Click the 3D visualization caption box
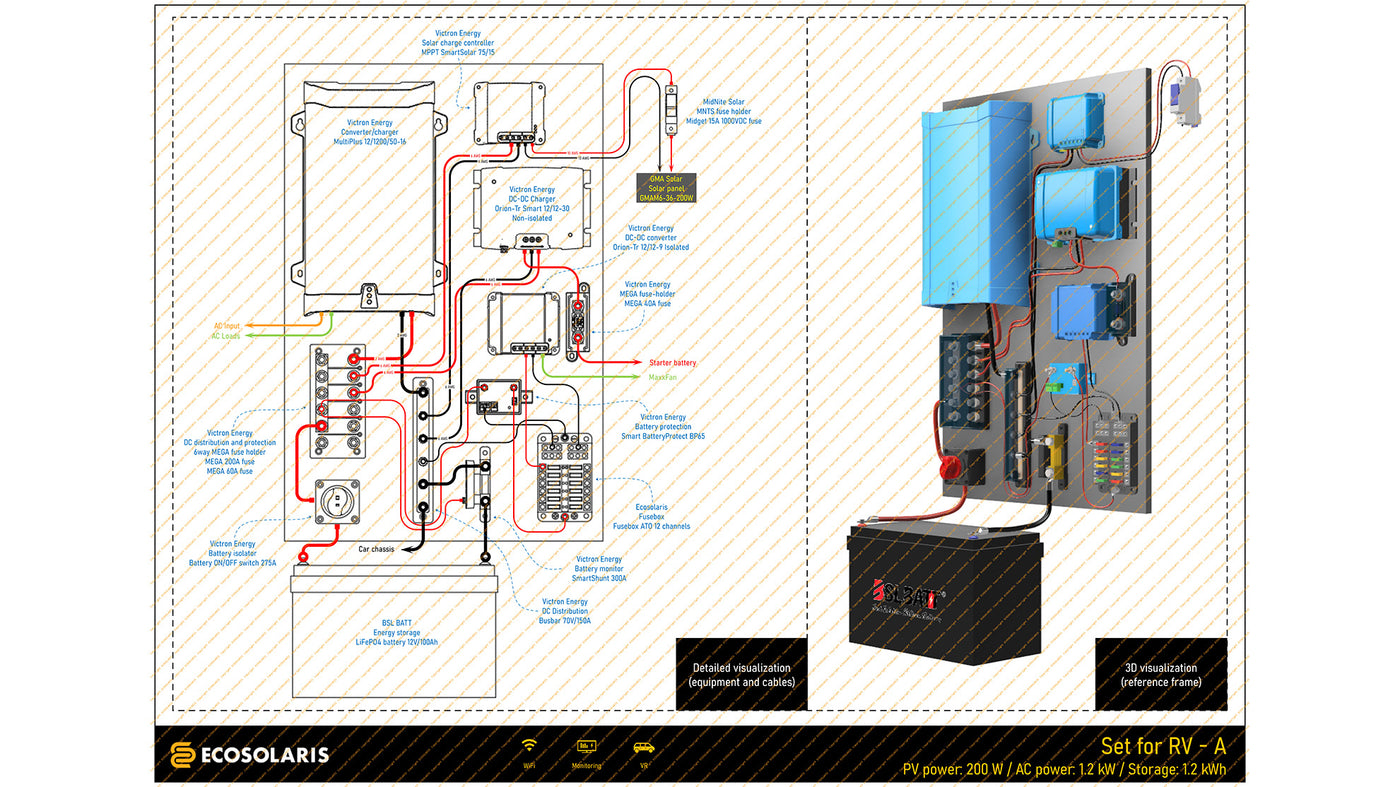 click(1160, 675)
